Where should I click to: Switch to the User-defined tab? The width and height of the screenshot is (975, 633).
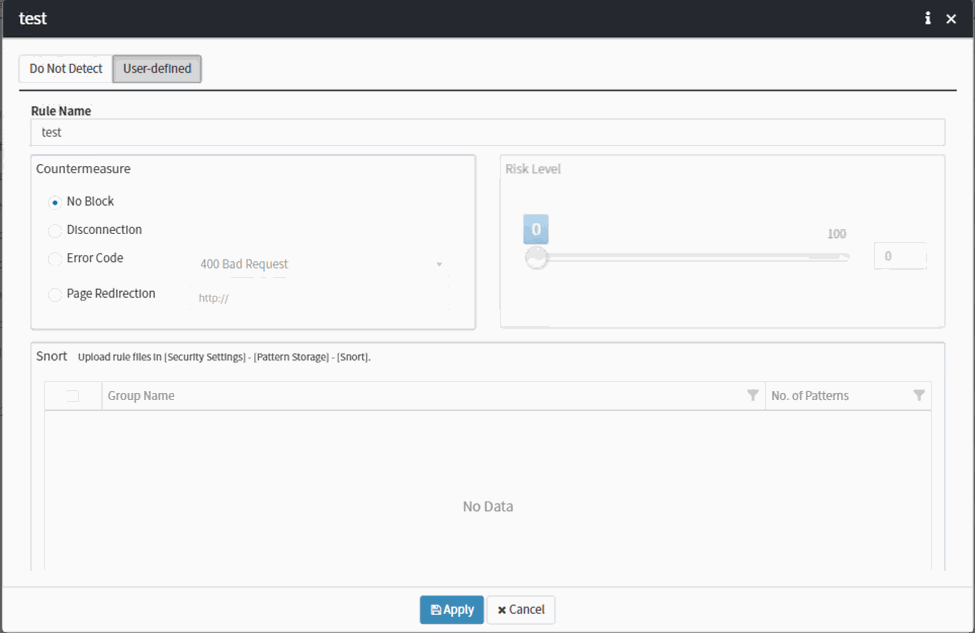coord(157,68)
